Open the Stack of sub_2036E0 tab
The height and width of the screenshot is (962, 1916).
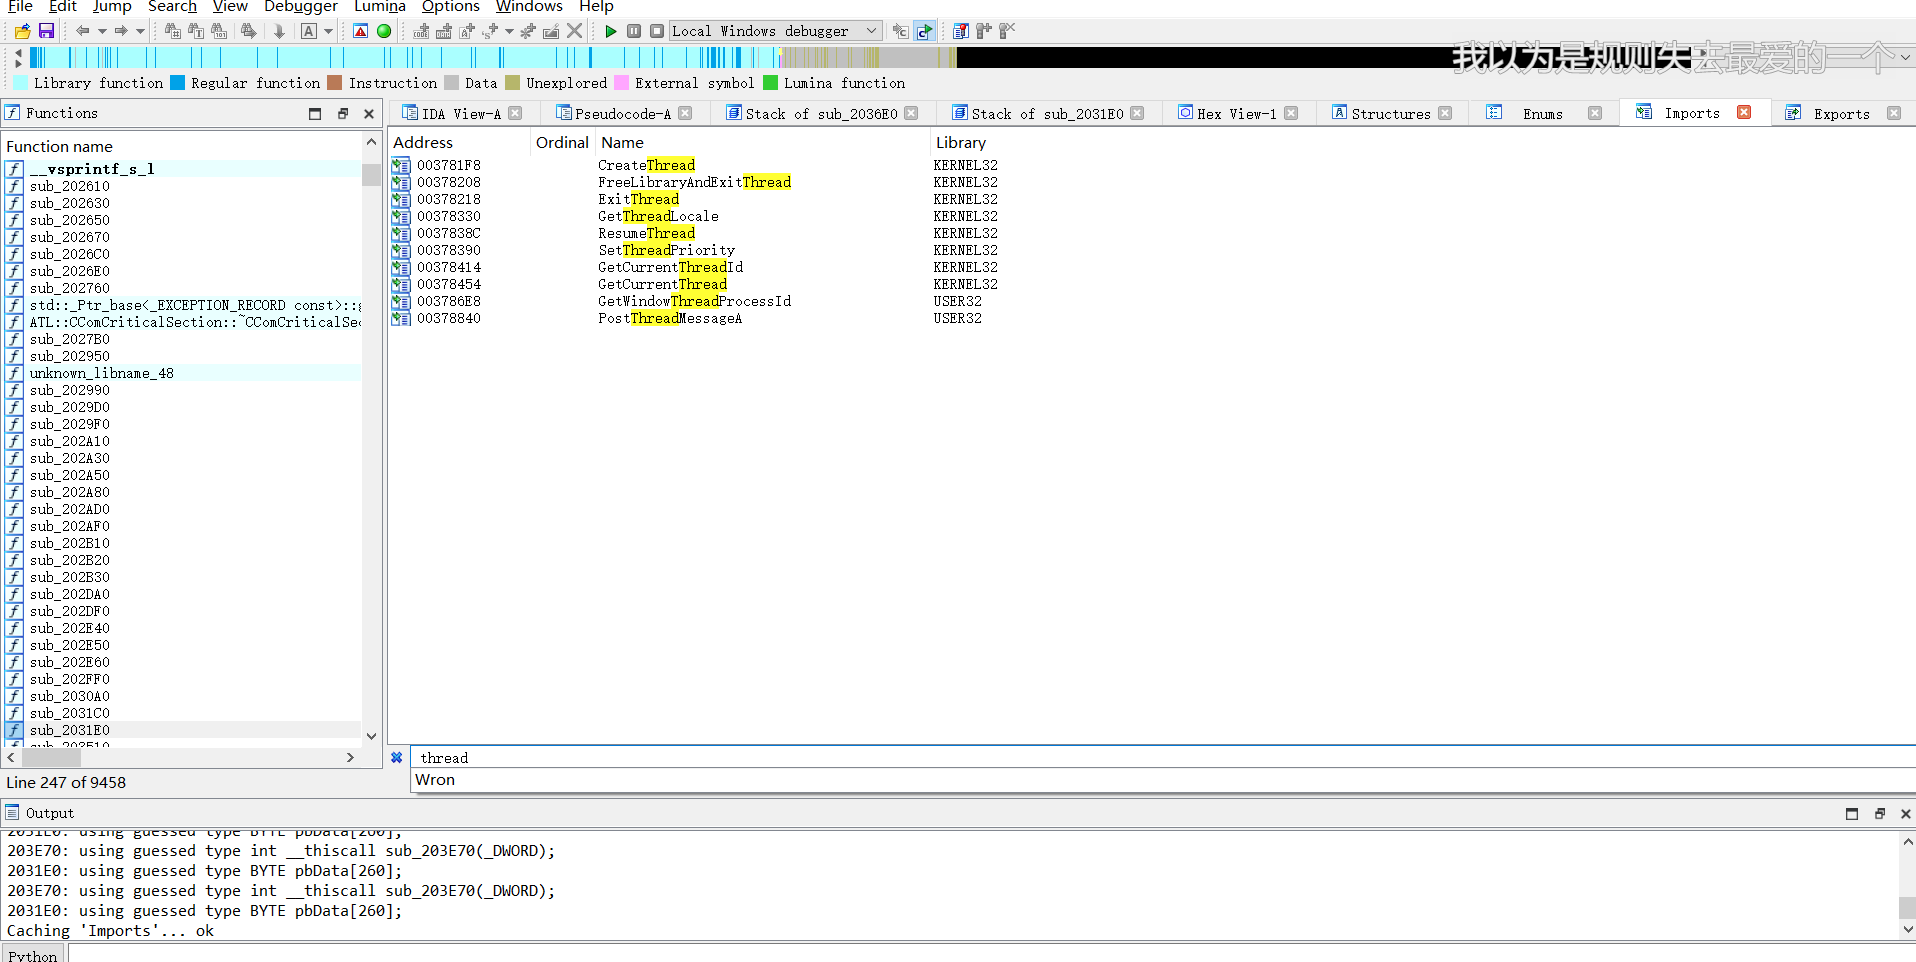pyautogui.click(x=821, y=114)
